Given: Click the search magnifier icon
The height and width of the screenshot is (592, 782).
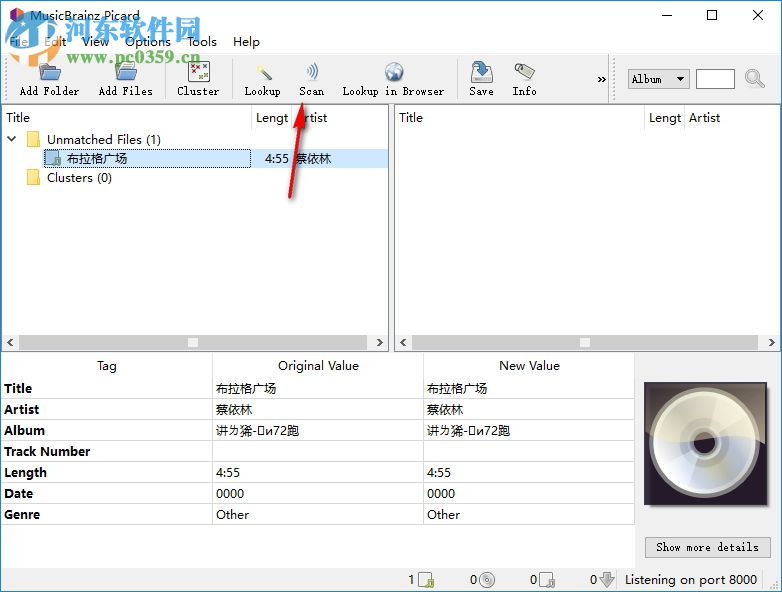Looking at the screenshot, I should click(x=754, y=78).
